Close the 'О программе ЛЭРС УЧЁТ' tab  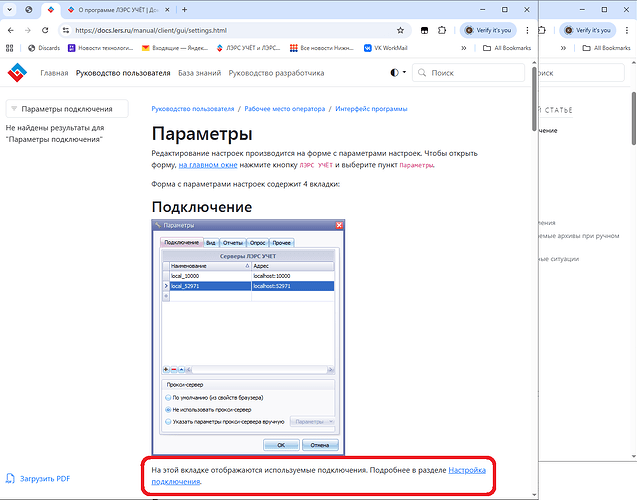coord(167,10)
